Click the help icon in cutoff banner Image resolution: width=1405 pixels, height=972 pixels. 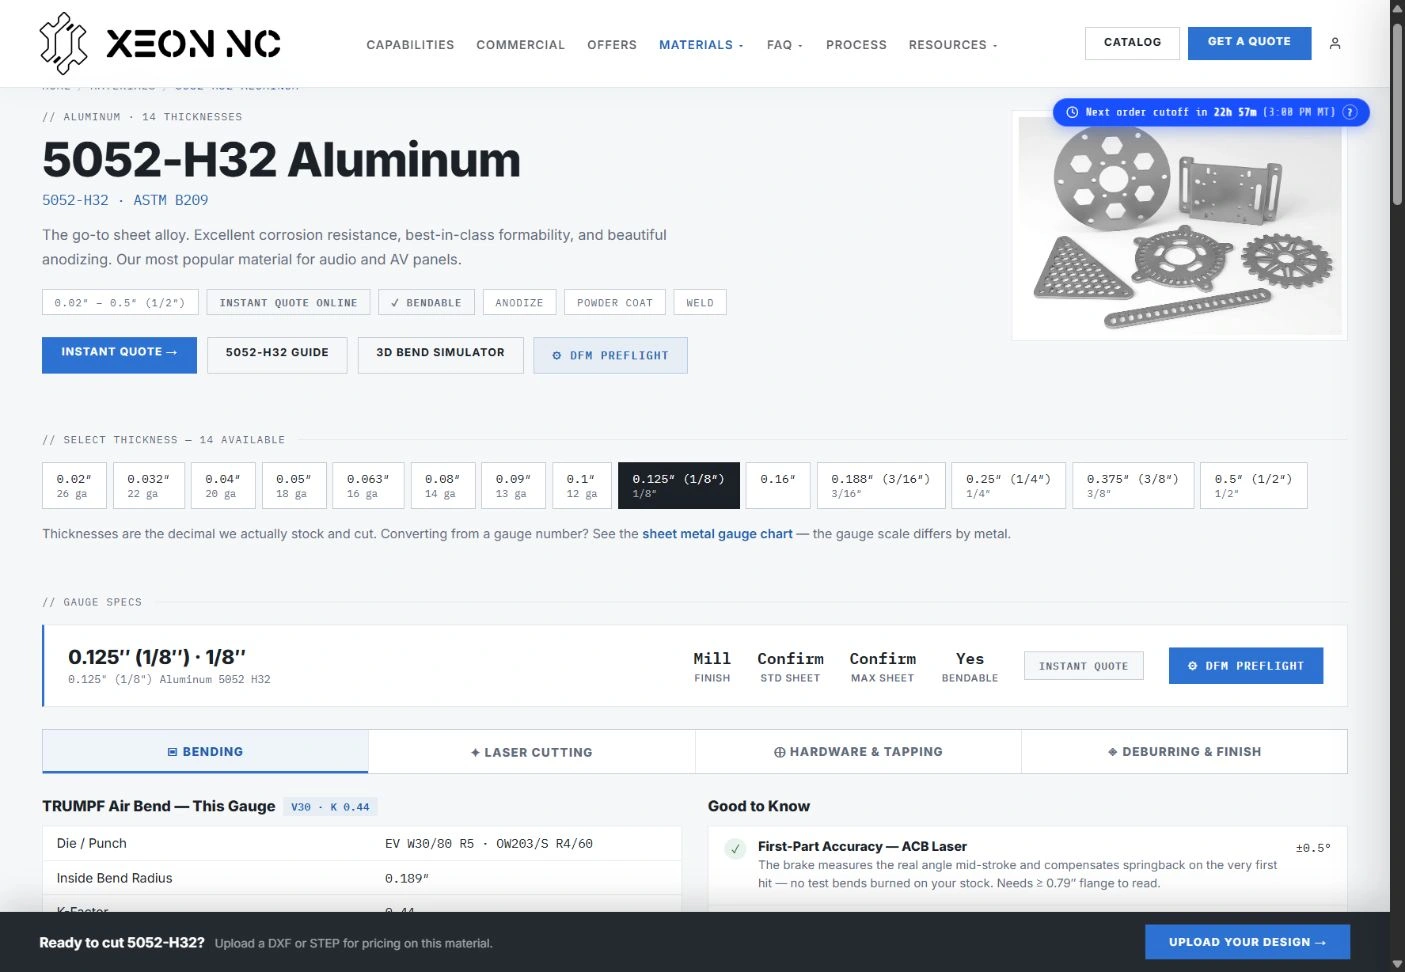1349,112
